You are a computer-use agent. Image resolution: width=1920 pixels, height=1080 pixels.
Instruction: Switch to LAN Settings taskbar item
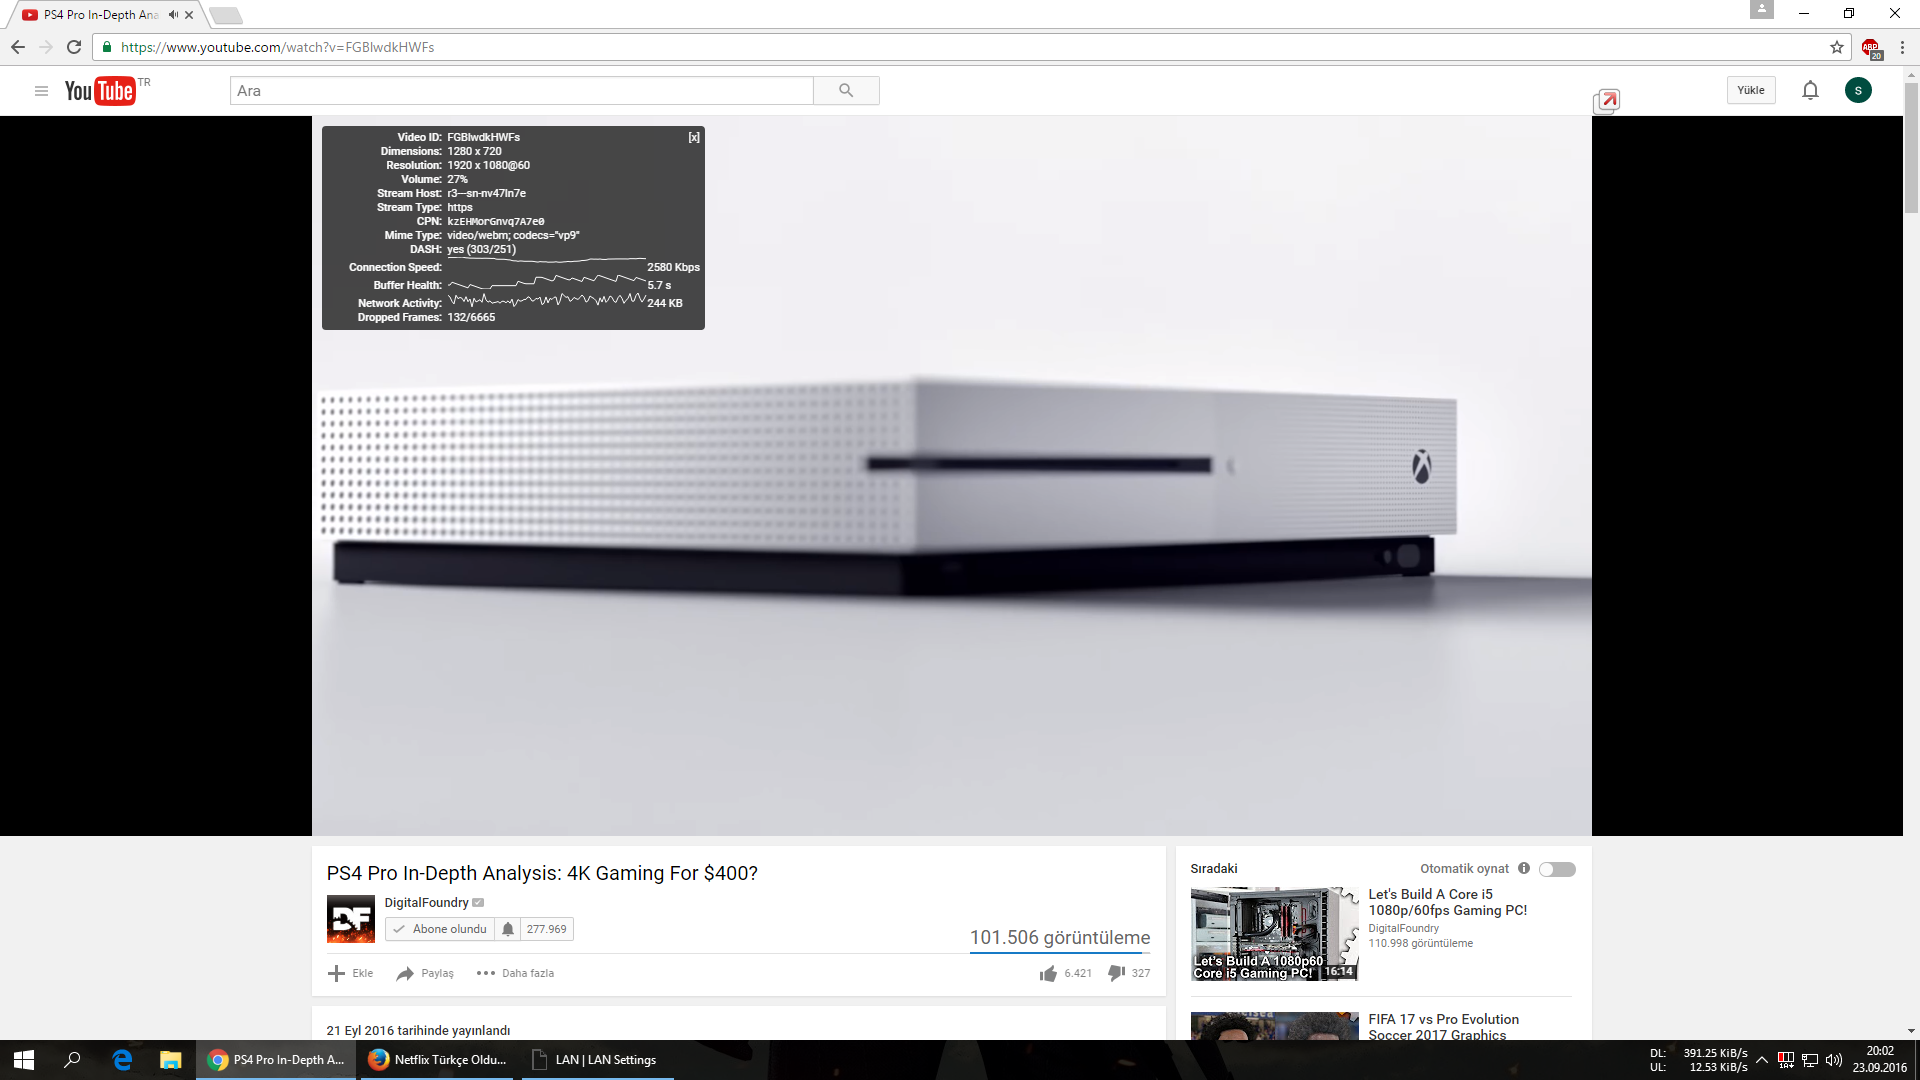(595, 1060)
